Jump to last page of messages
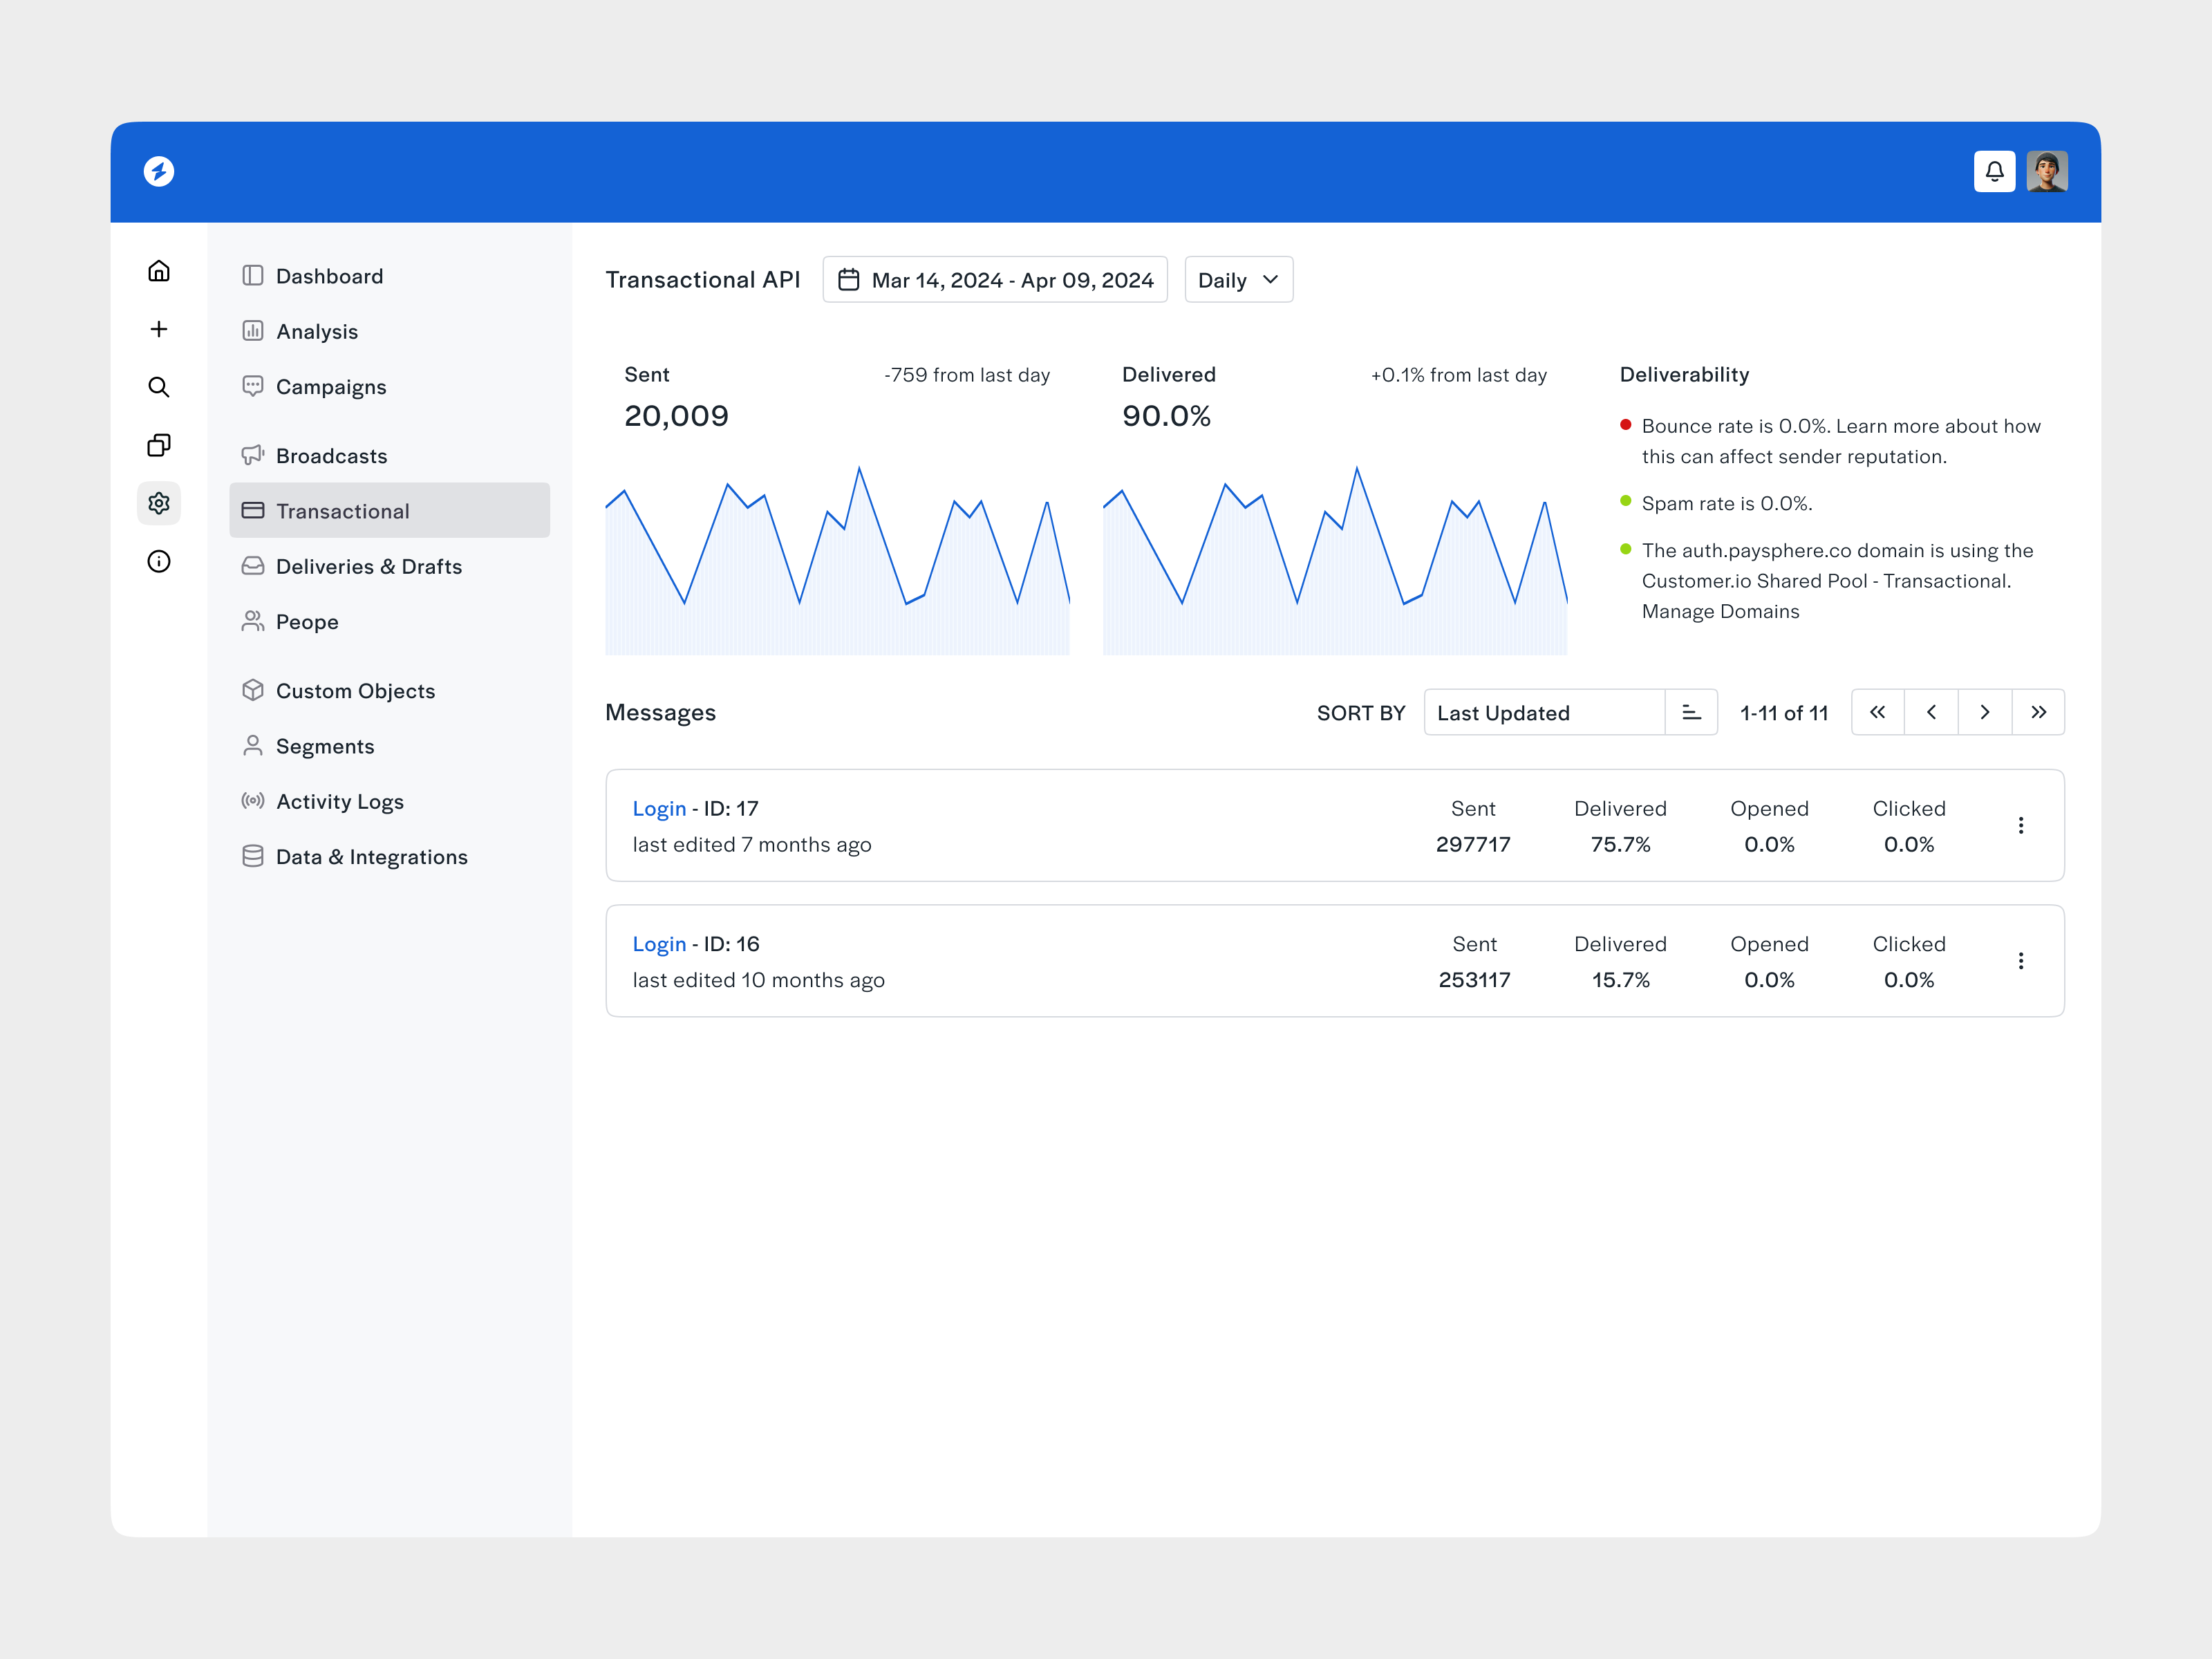The width and height of the screenshot is (2212, 1659). pos(2038,712)
